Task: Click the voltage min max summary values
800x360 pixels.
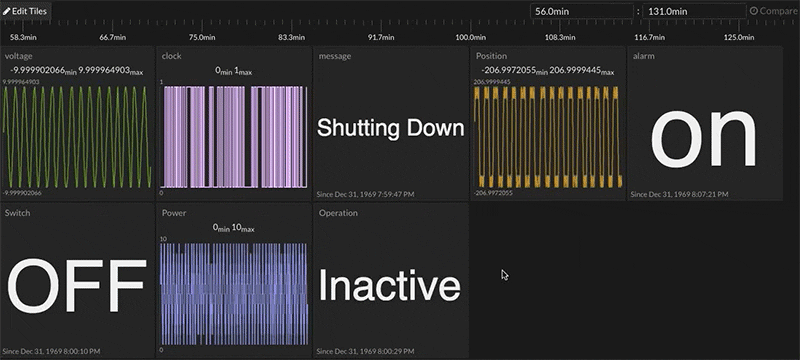Action: 77,71
